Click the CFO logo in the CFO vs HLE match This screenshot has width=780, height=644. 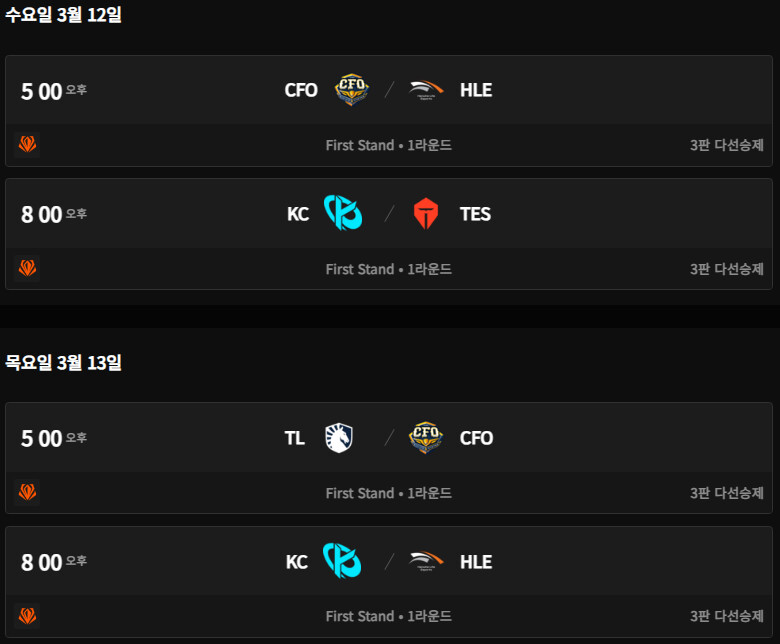351,90
